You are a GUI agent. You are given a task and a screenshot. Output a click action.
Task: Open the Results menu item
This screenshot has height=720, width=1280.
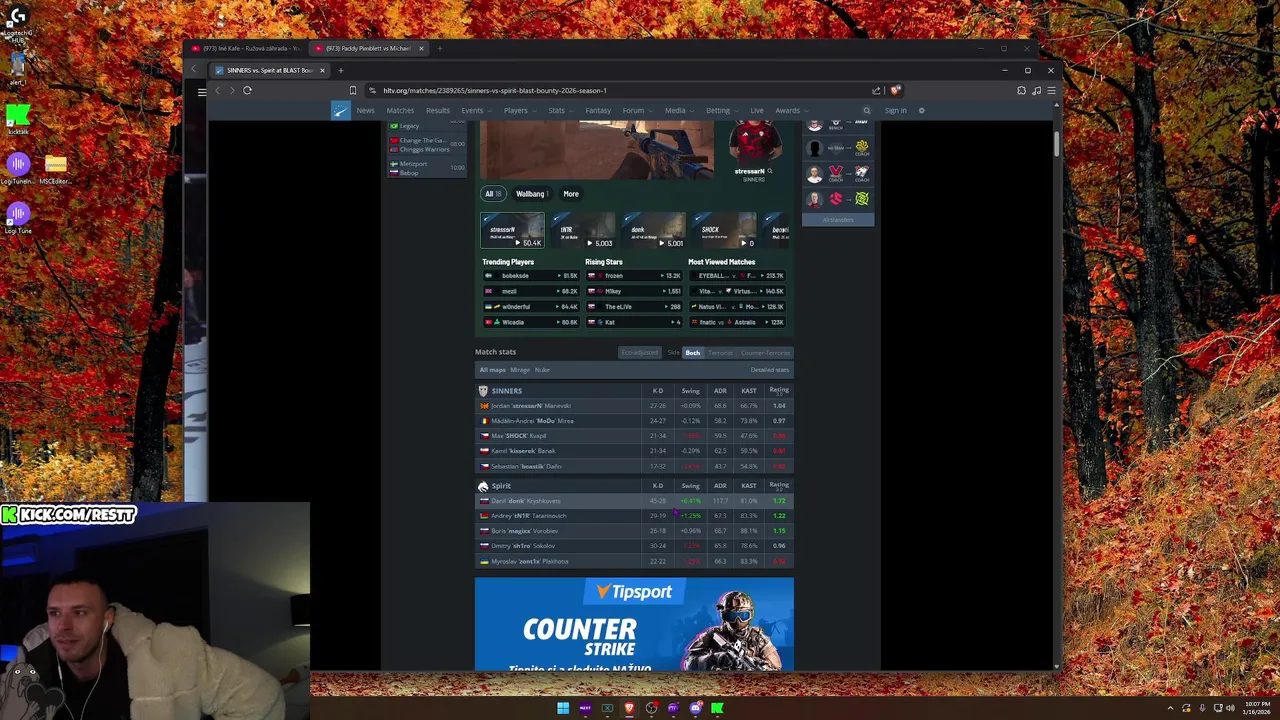pos(438,111)
